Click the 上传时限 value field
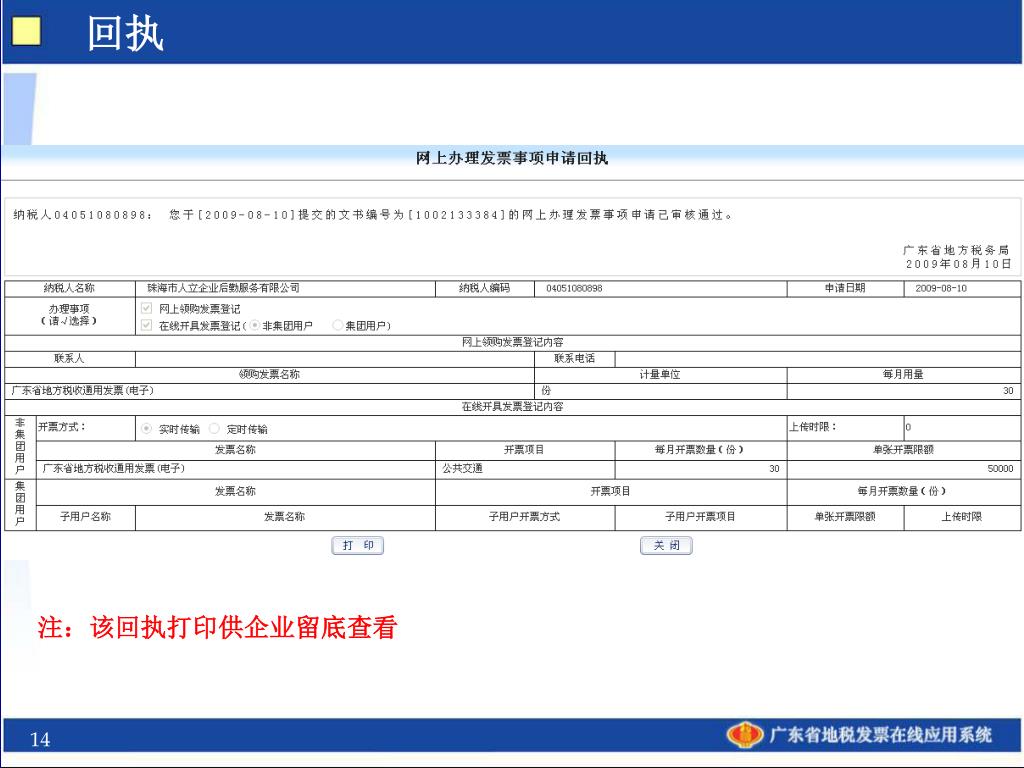The image size is (1024, 768). tap(963, 427)
